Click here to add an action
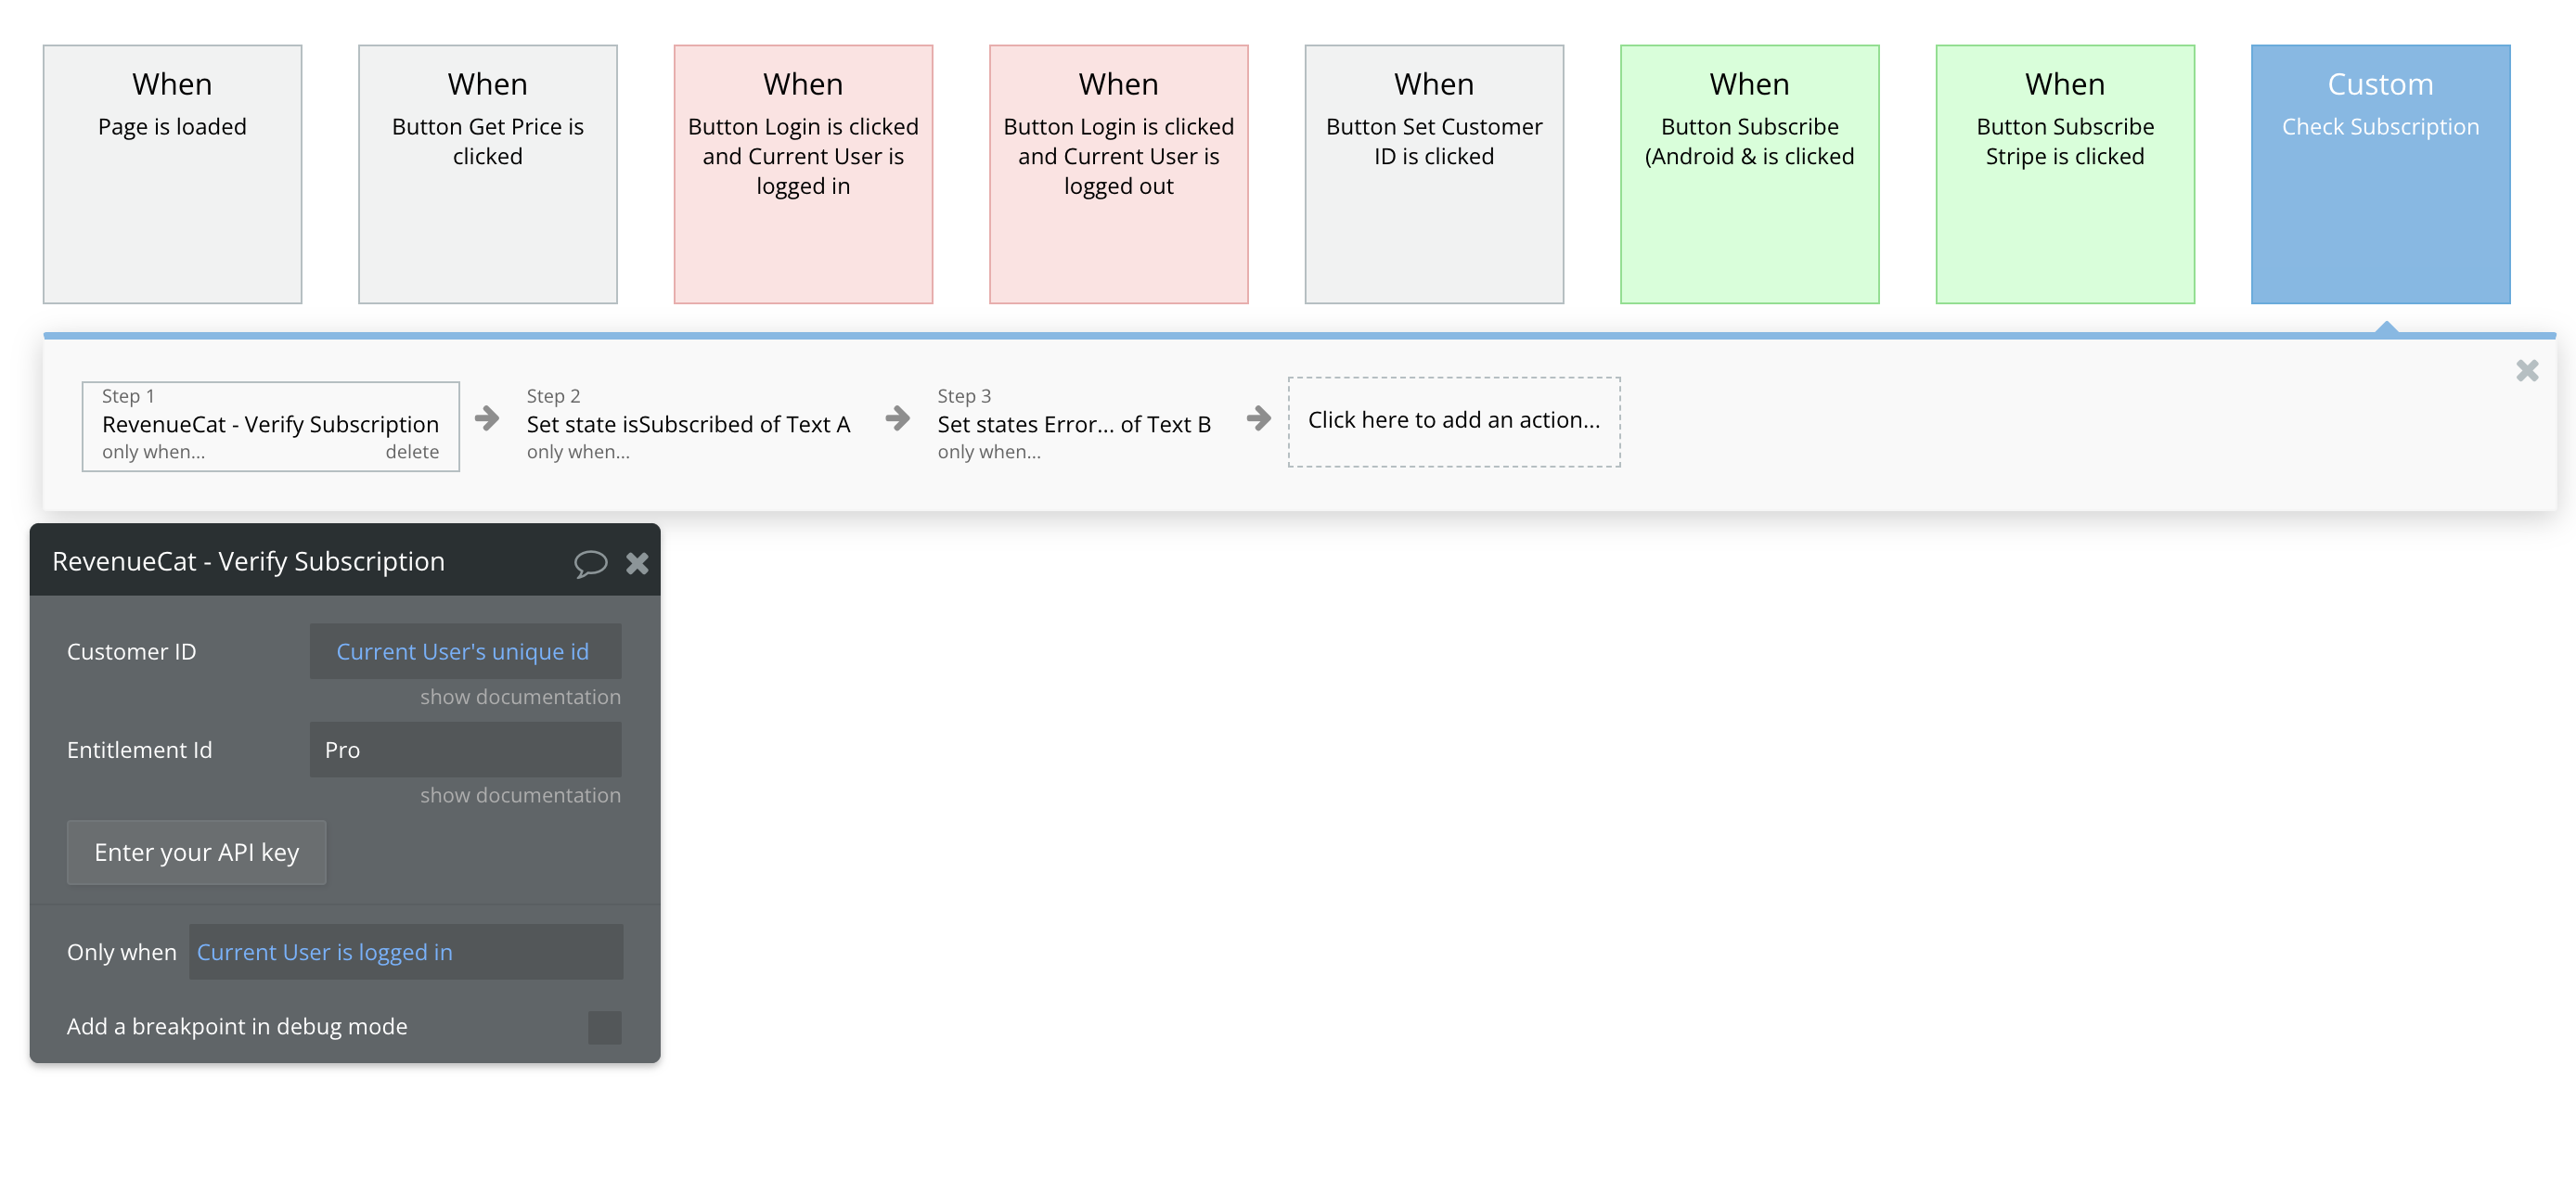 click(x=1454, y=421)
